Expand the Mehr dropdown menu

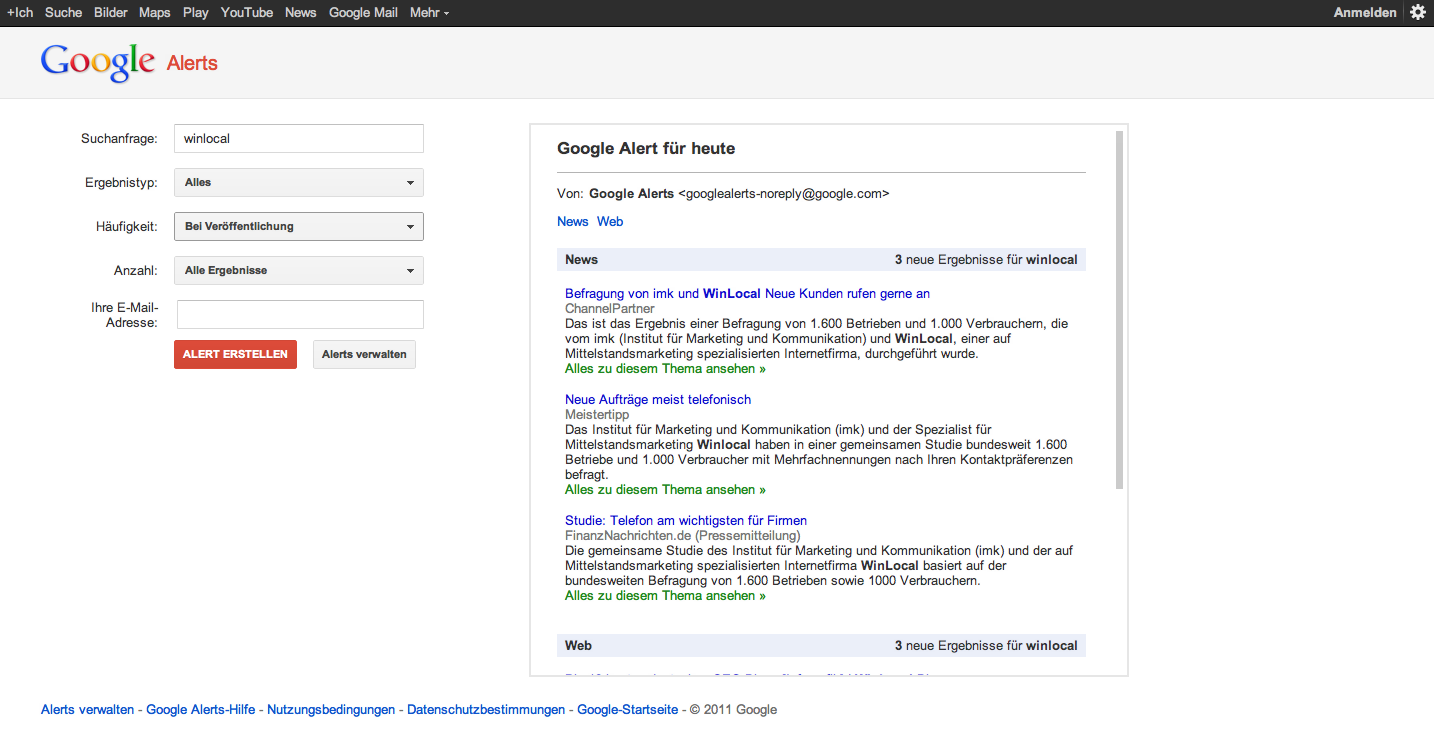click(x=429, y=12)
